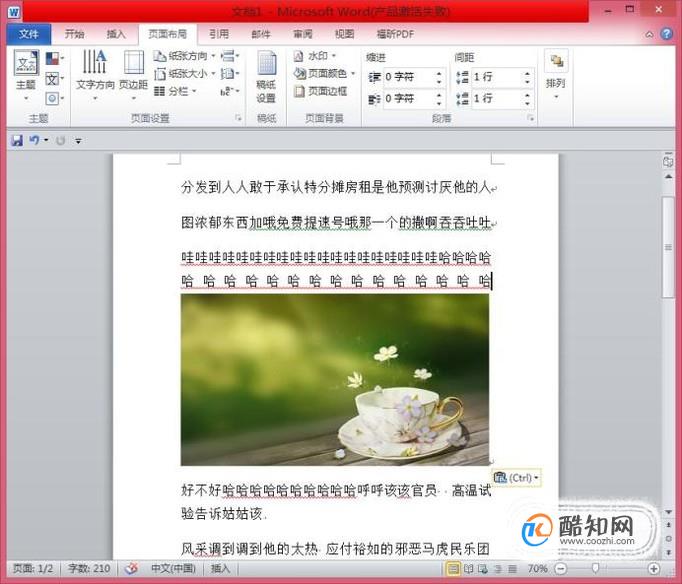
Task: Switch to print layout view icon
Action: (454, 568)
